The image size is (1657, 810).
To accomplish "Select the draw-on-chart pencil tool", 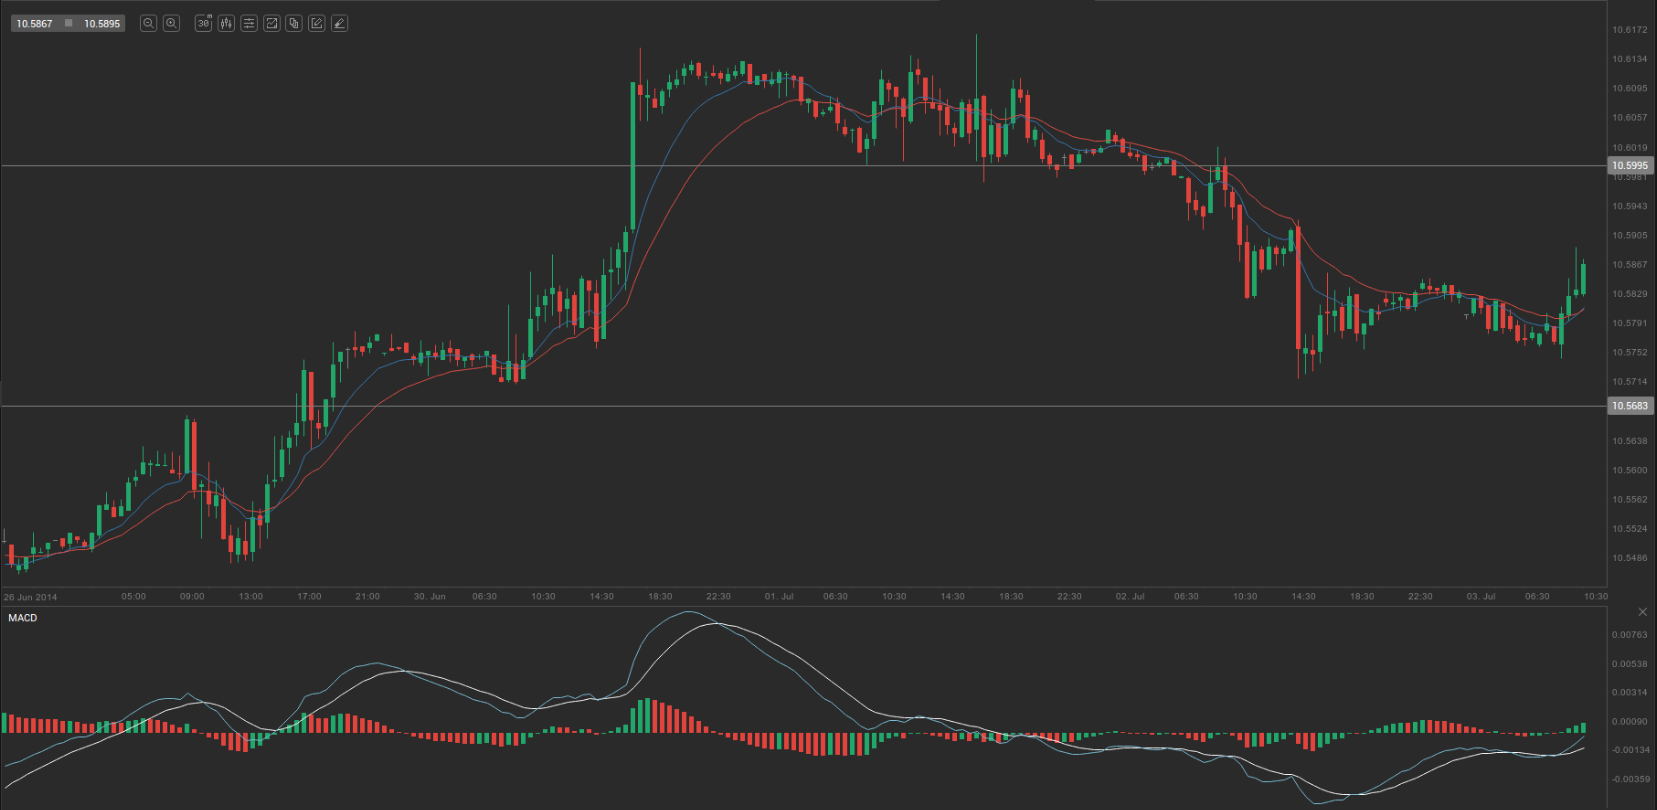I will pos(317,23).
